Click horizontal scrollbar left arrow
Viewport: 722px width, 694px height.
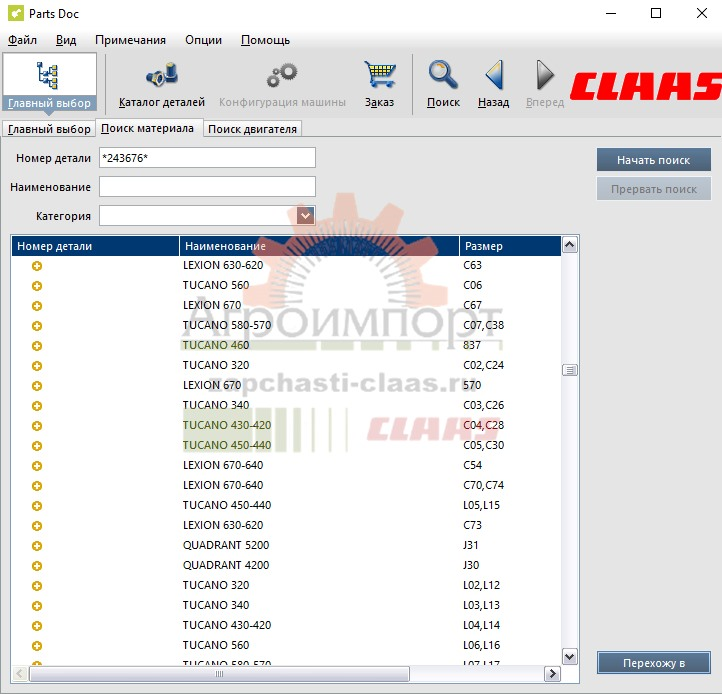[x=19, y=674]
